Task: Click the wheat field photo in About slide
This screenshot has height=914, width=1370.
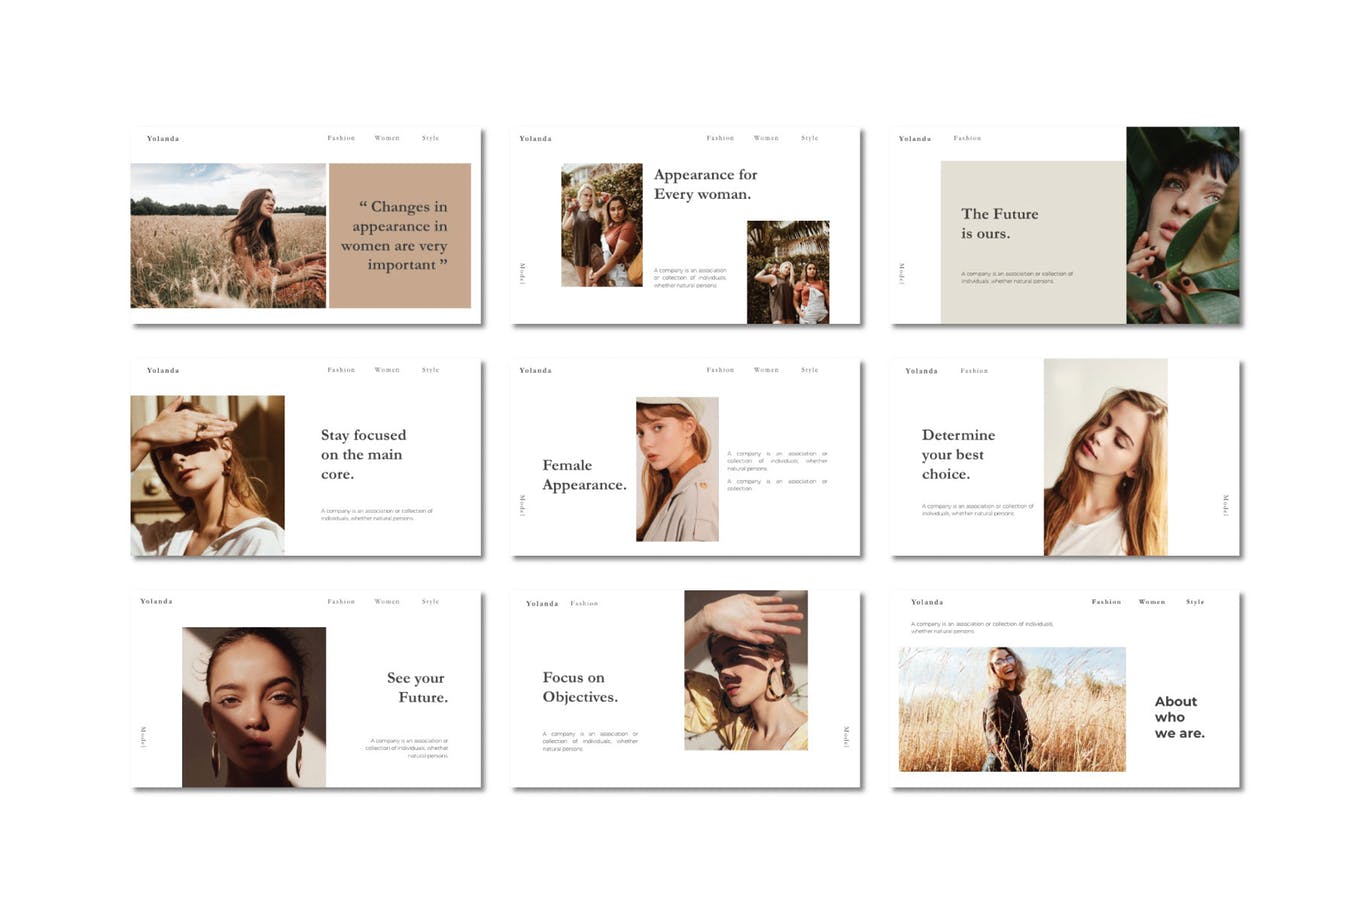Action: click(x=1012, y=709)
